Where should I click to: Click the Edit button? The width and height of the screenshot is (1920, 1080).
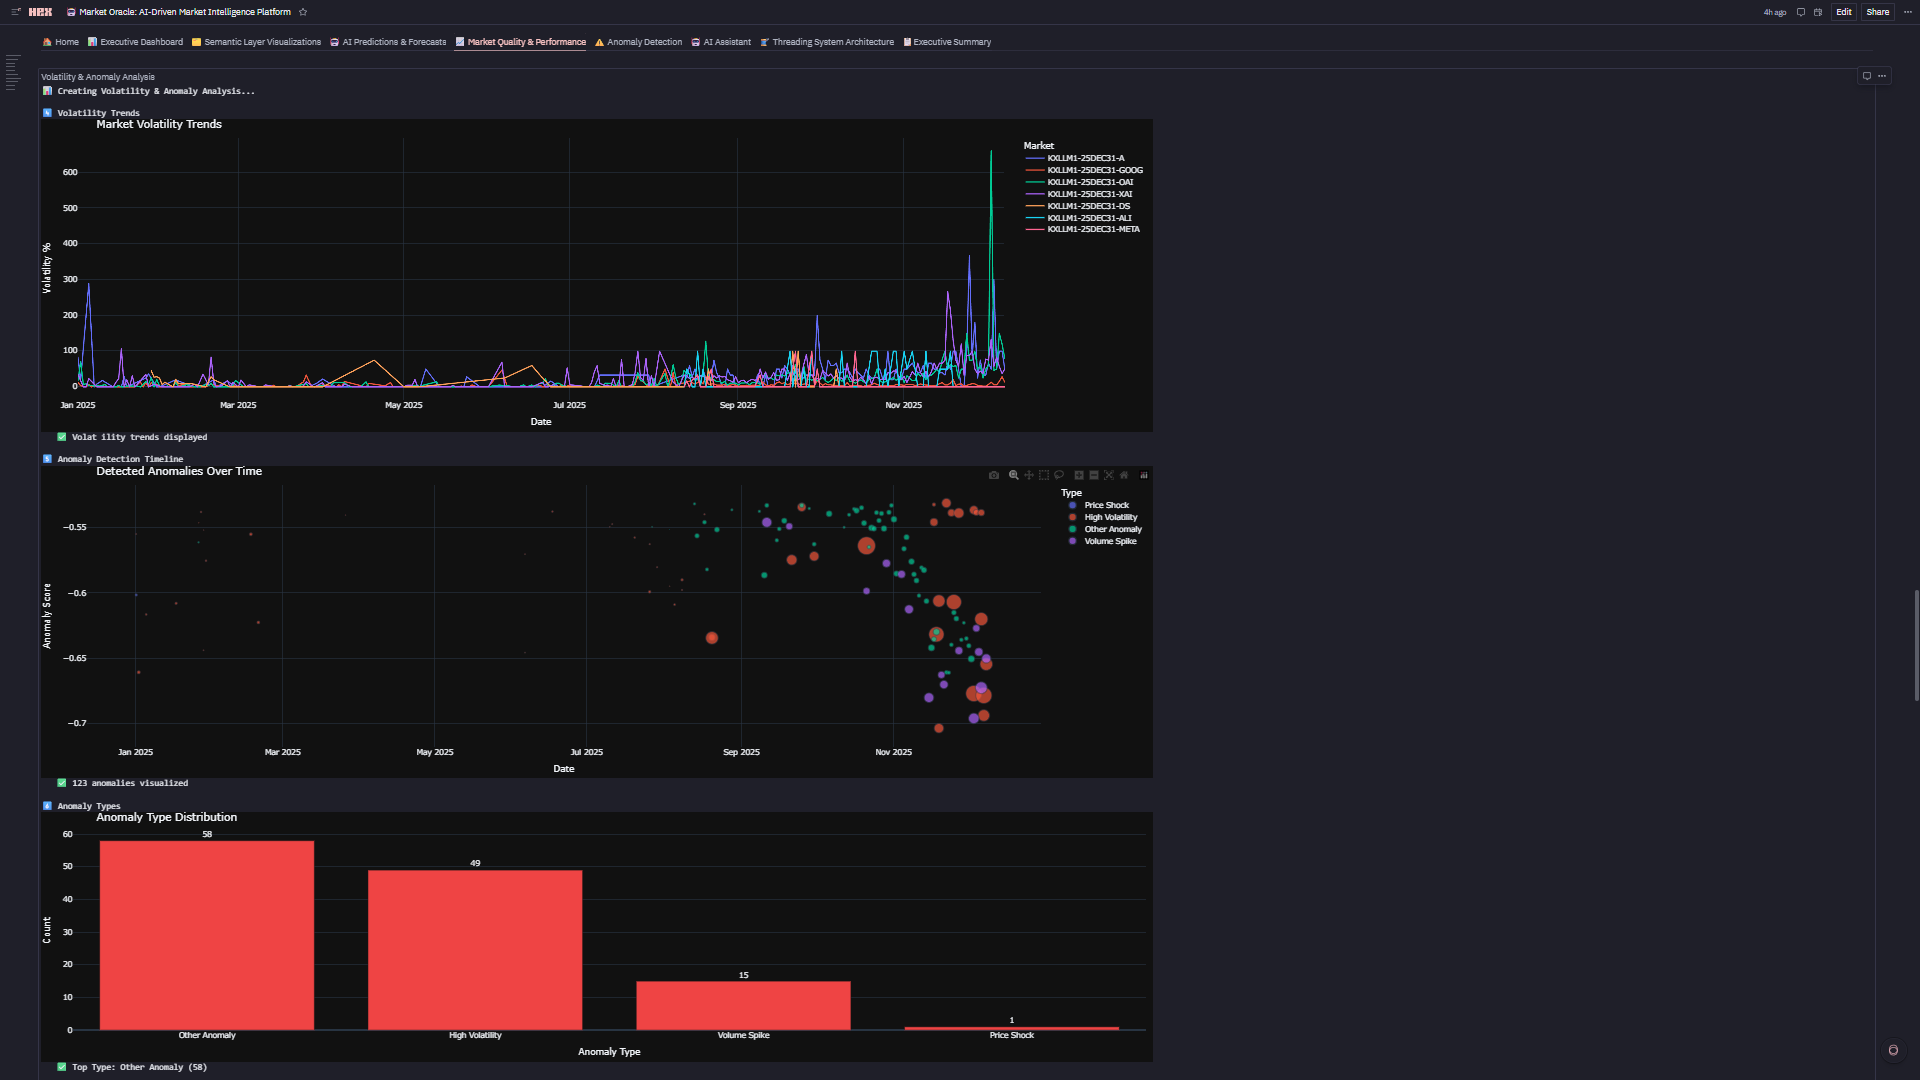pos(1843,12)
